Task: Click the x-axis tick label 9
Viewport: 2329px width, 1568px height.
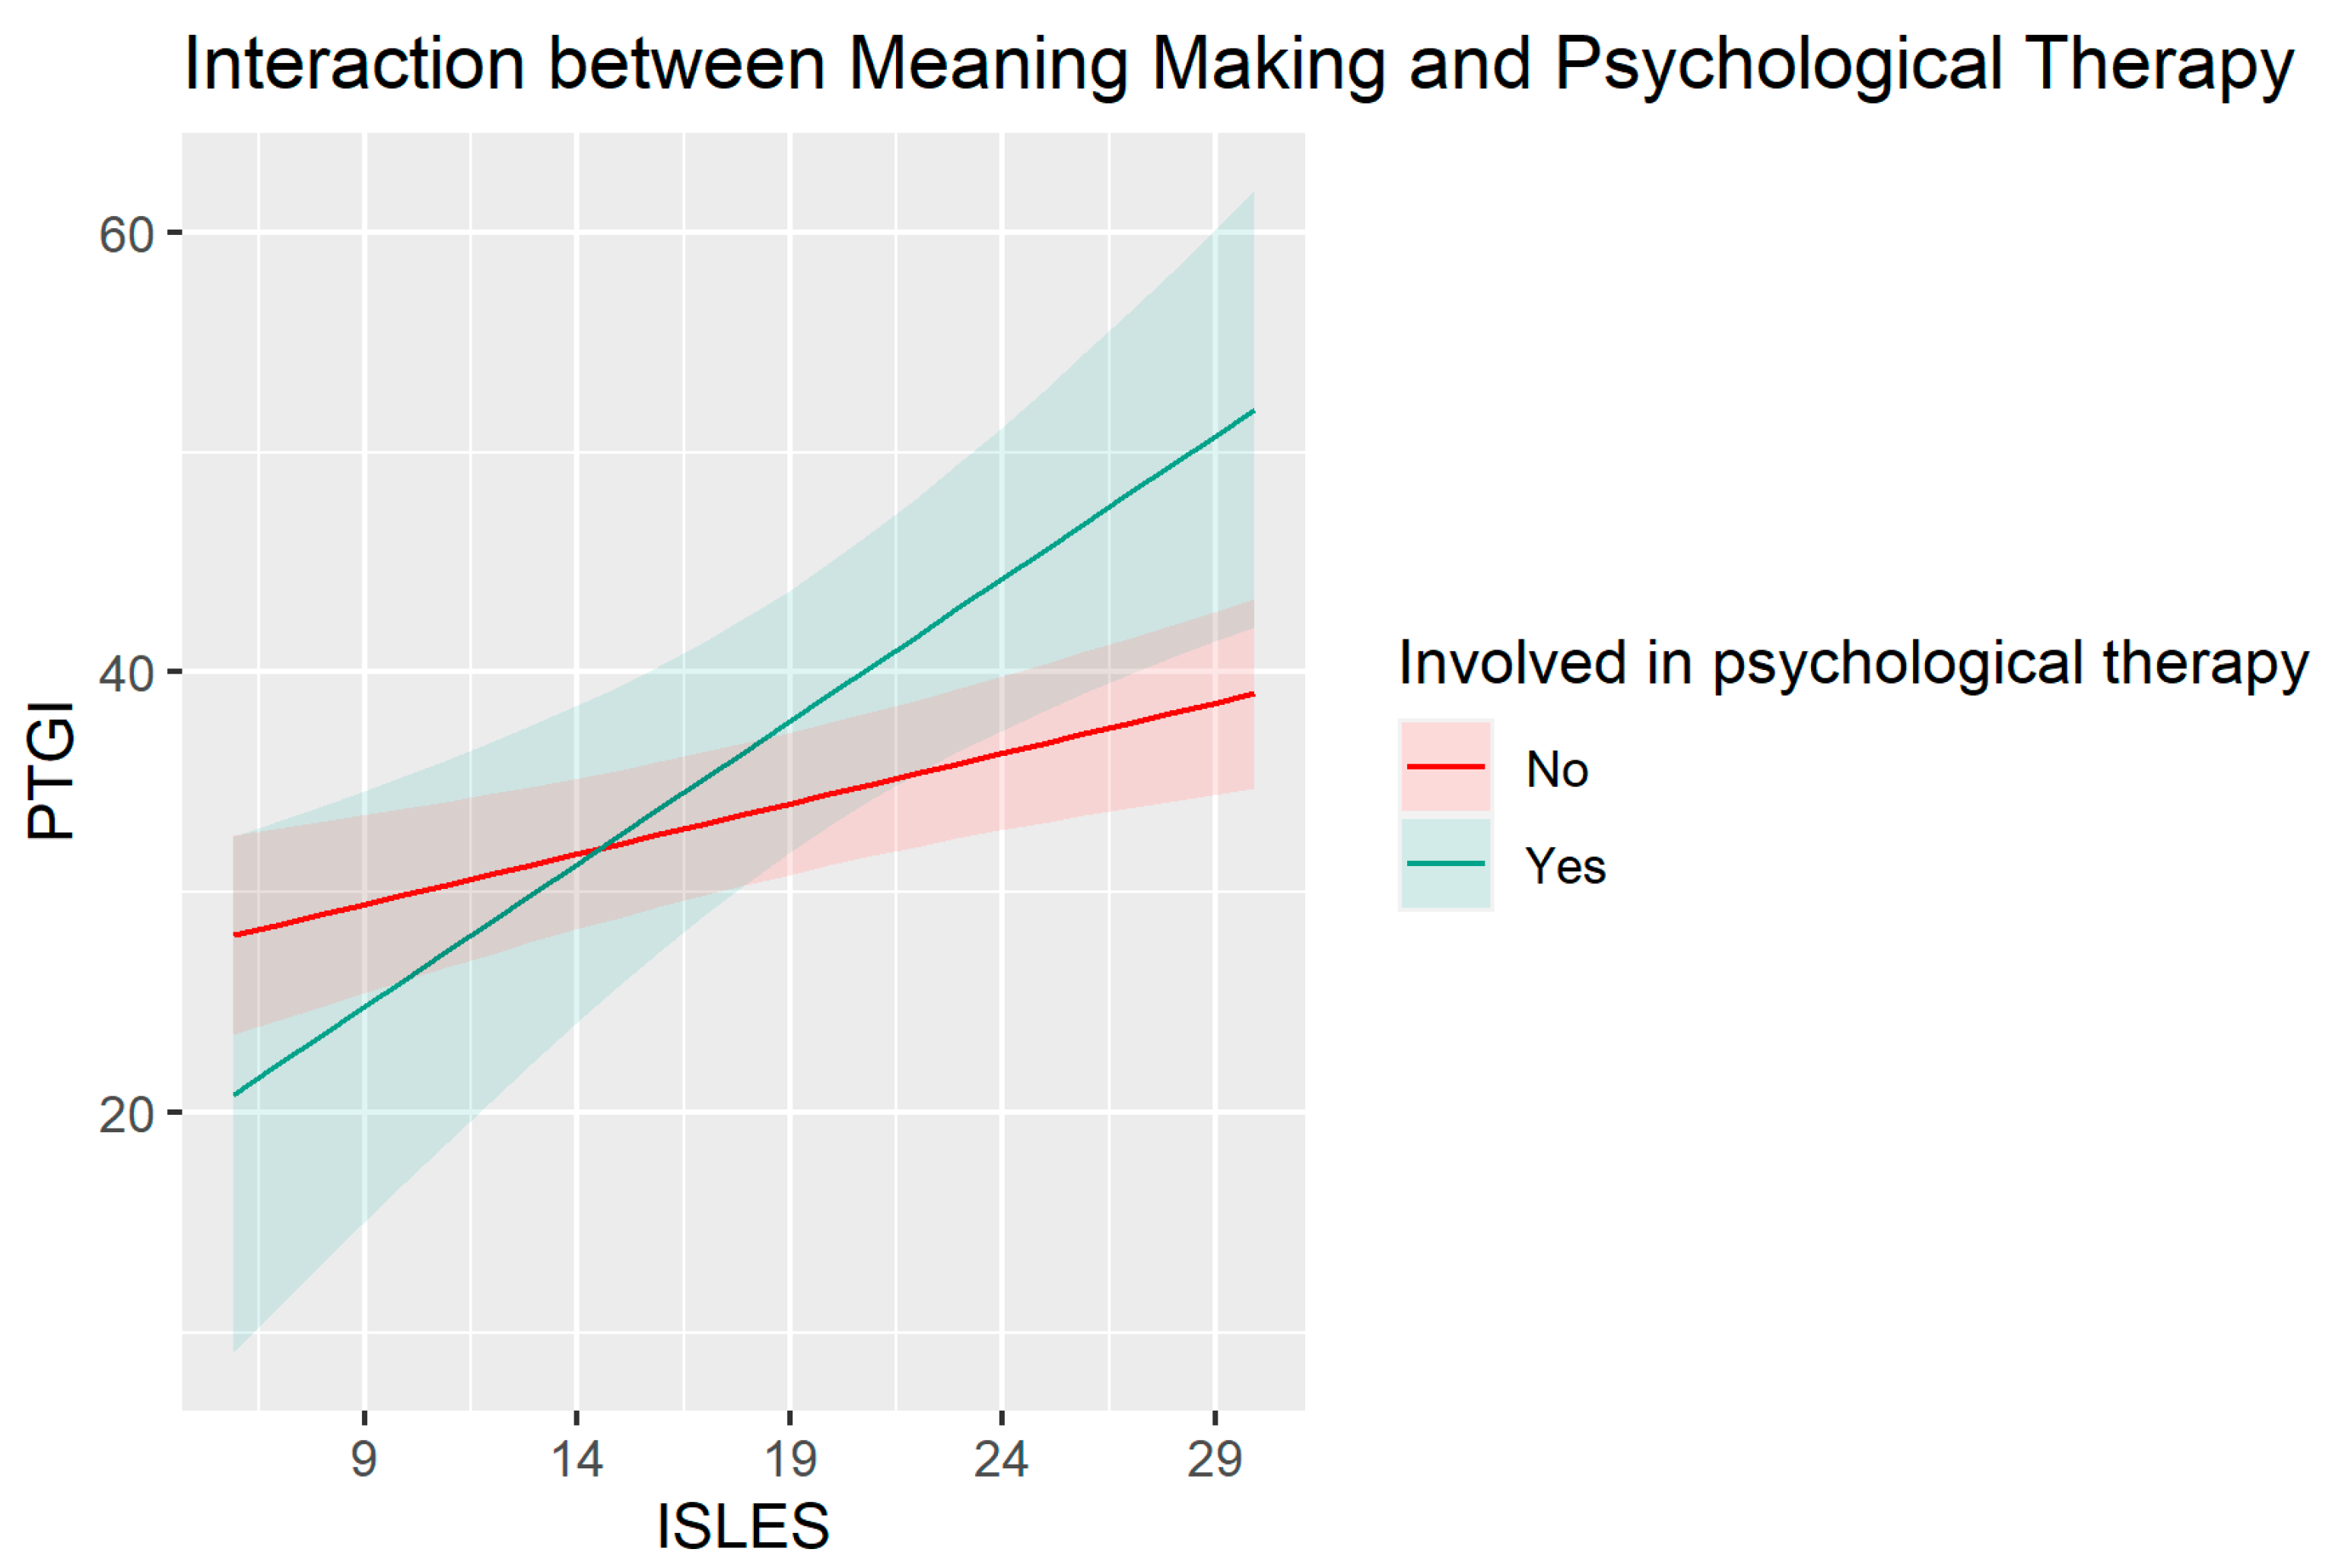Action: (364, 1460)
